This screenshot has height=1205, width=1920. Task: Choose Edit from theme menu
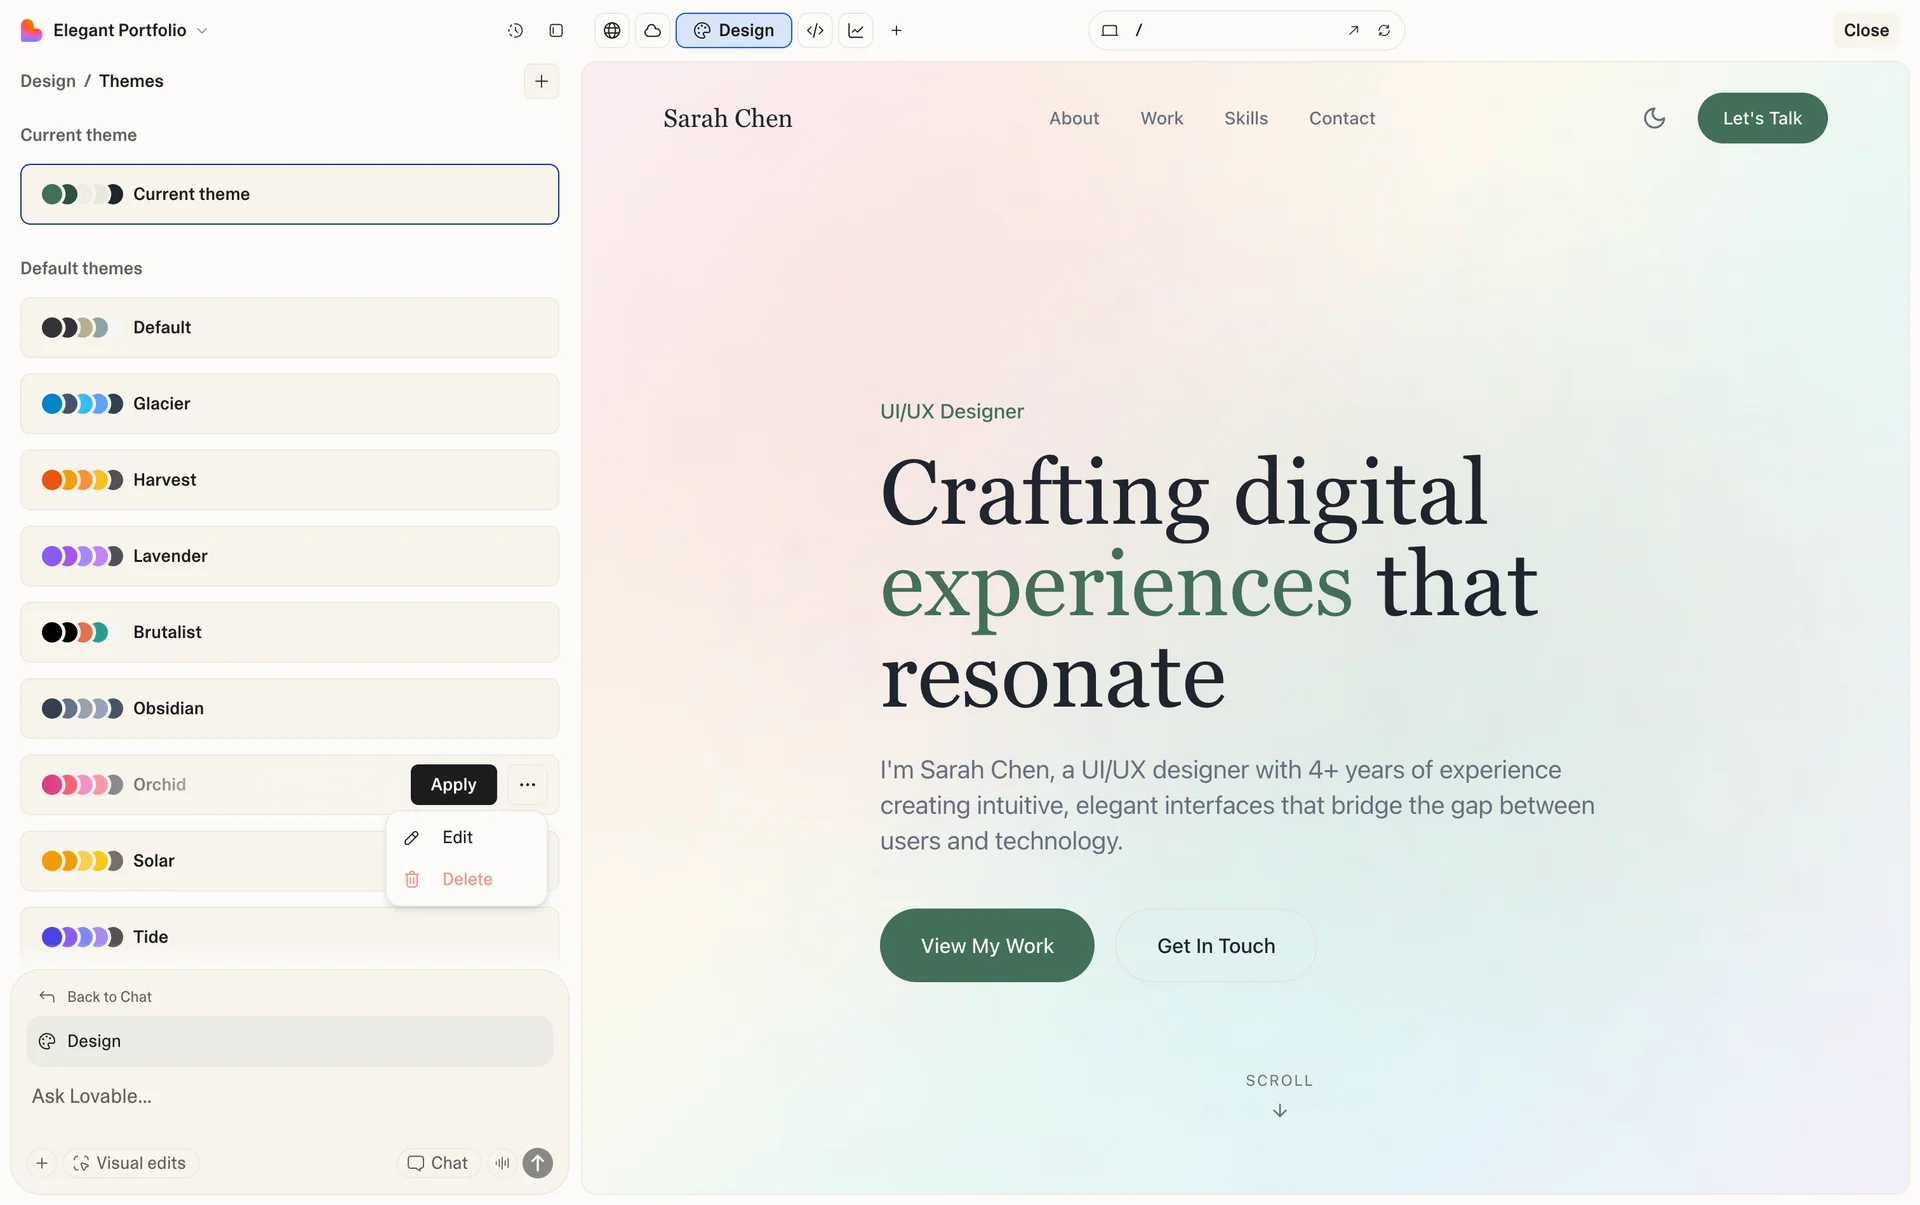pyautogui.click(x=457, y=837)
